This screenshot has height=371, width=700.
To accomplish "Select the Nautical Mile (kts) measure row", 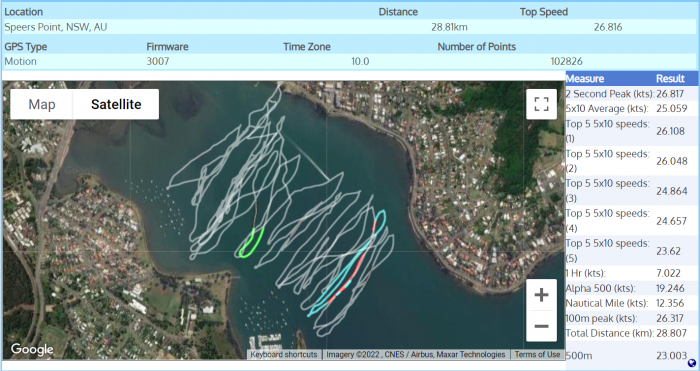I will pyautogui.click(x=632, y=303).
